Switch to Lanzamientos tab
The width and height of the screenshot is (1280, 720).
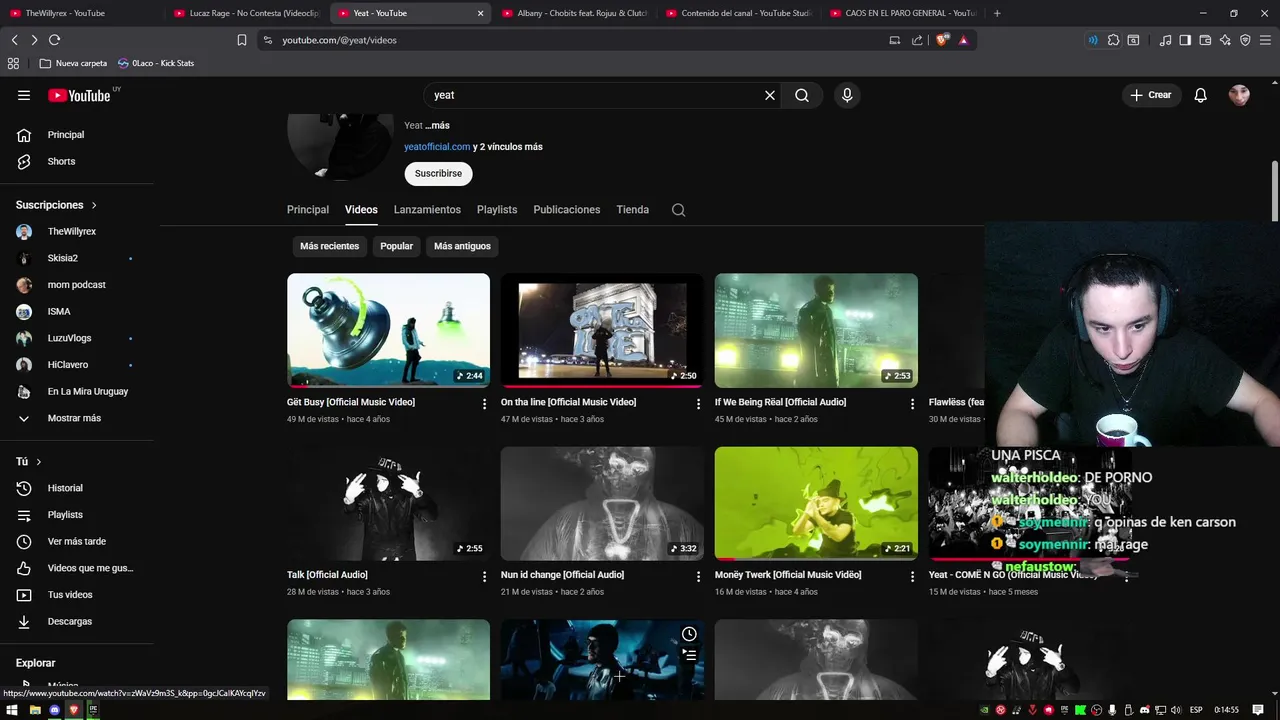point(427,210)
